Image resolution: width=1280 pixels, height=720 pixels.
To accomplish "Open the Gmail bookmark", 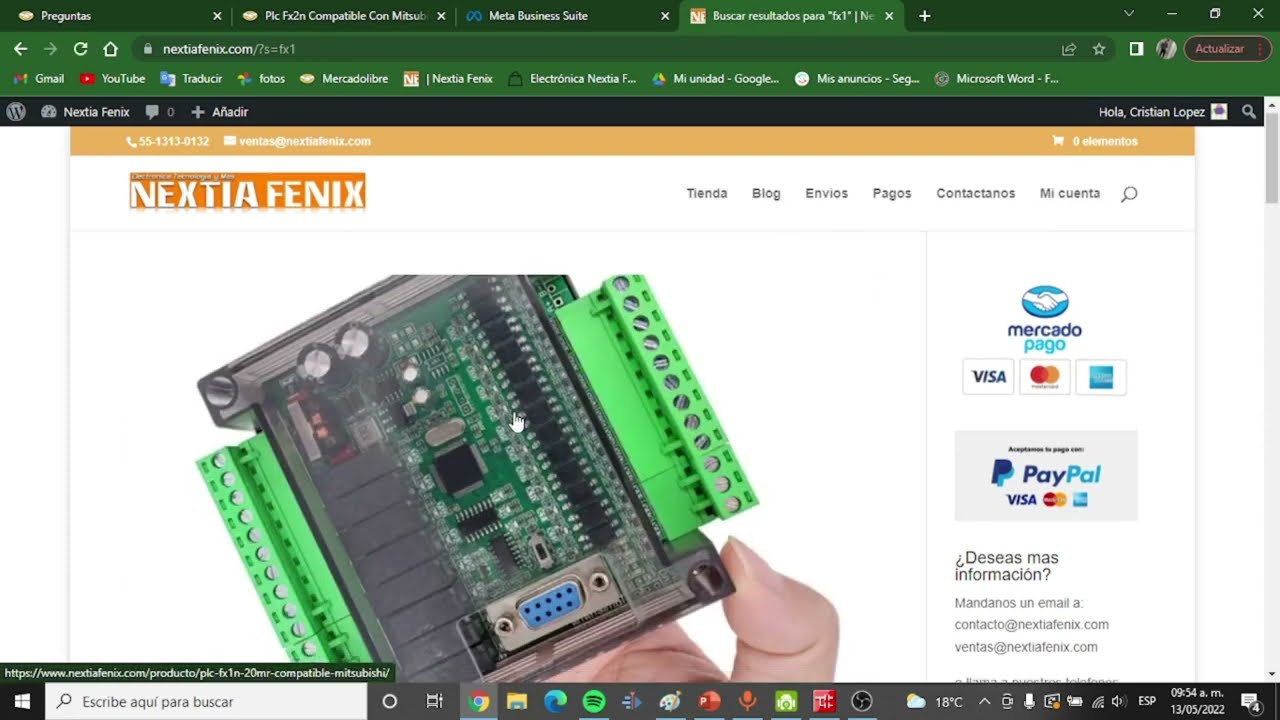I will [x=39, y=78].
